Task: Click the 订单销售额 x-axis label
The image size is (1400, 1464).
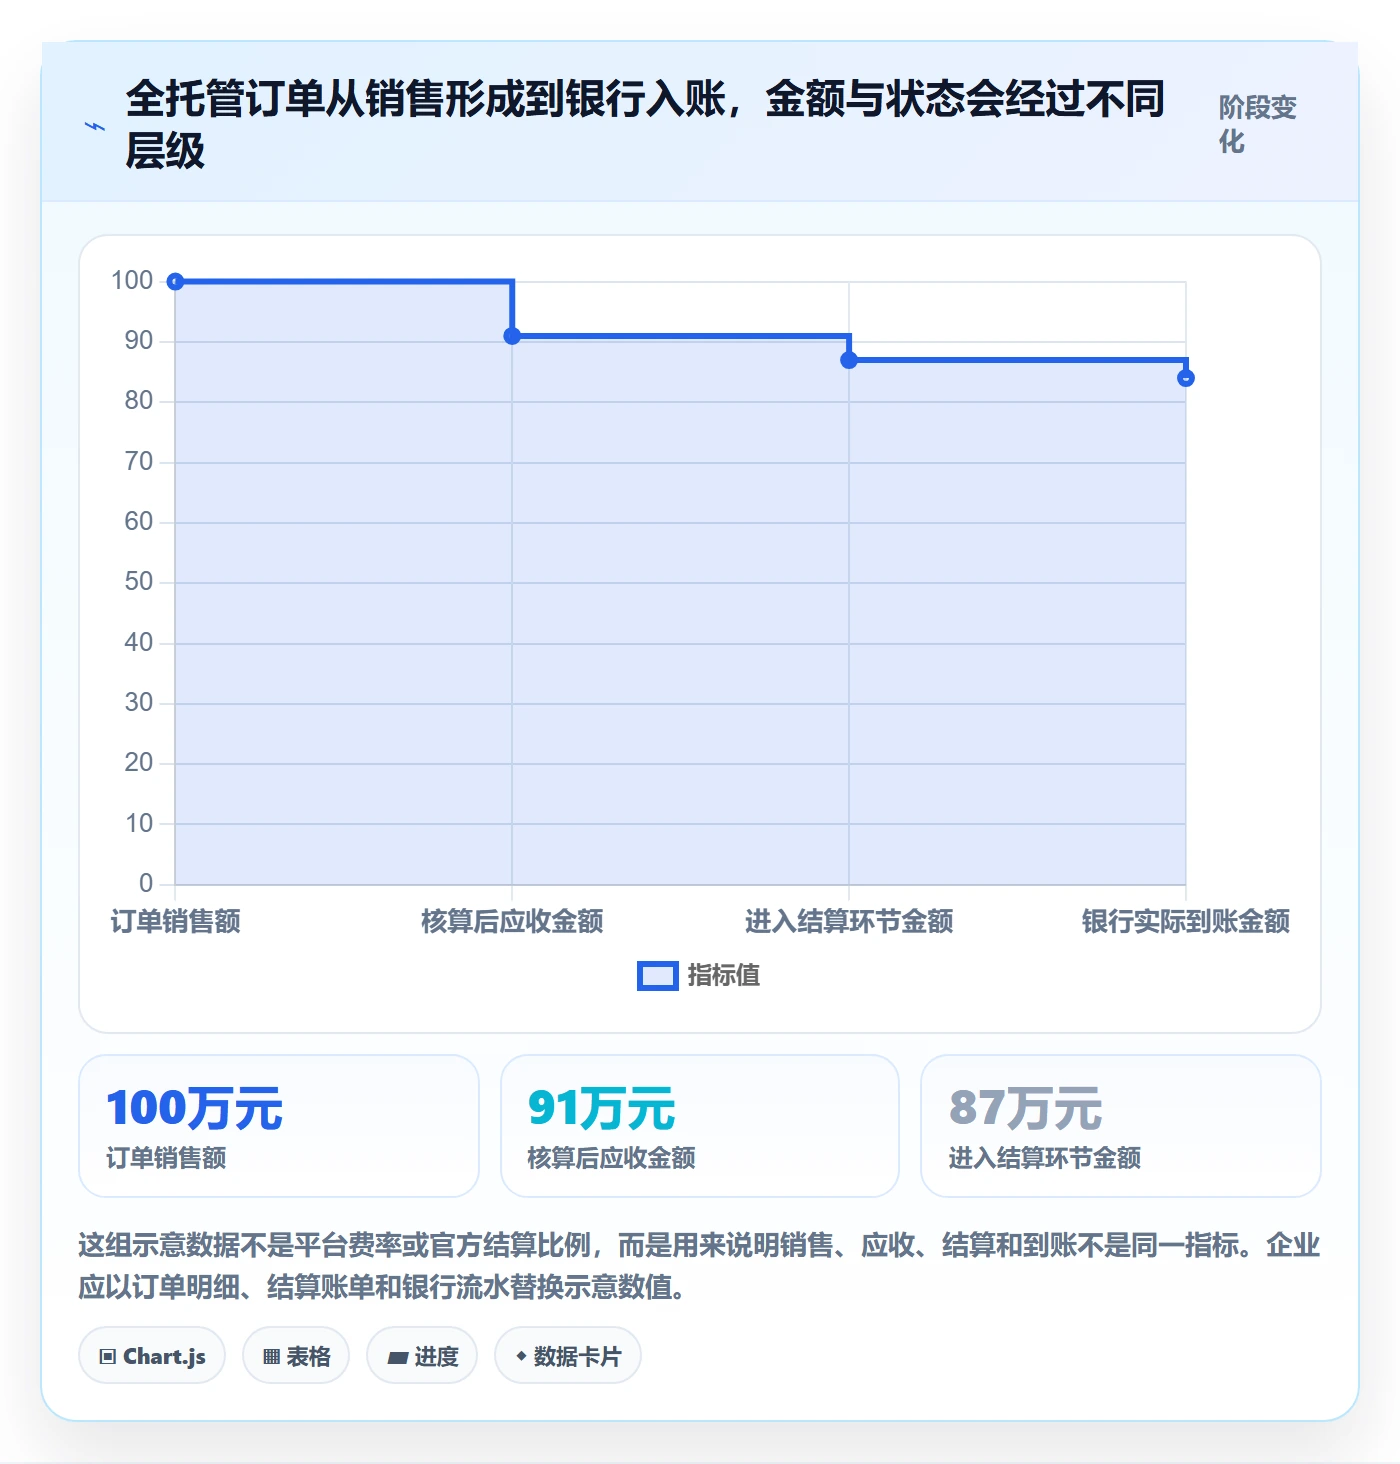Action: point(175,921)
